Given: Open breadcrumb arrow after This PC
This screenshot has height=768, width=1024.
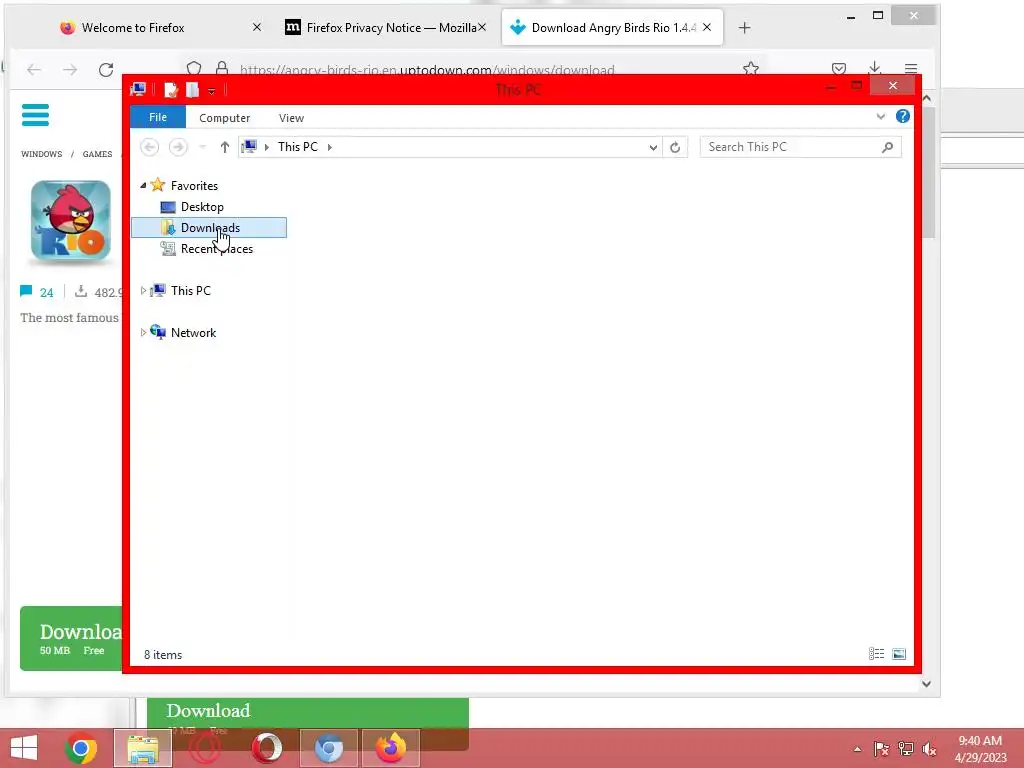Looking at the screenshot, I should click(x=330, y=148).
